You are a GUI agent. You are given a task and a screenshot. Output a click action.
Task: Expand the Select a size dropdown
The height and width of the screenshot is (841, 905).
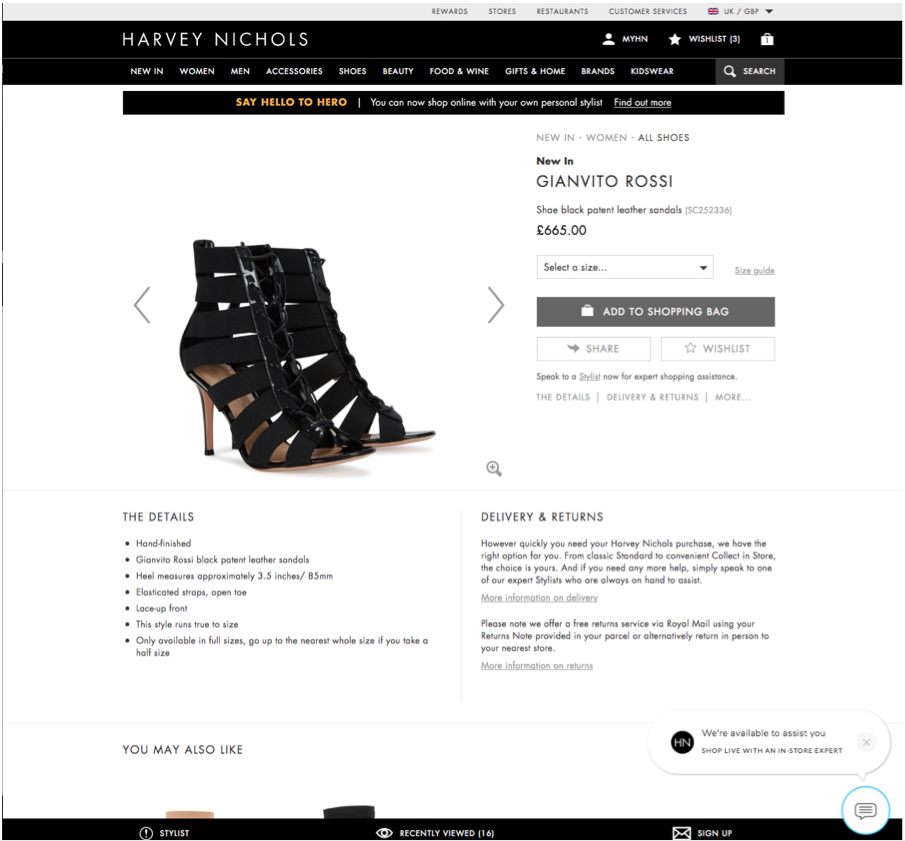[x=625, y=267]
